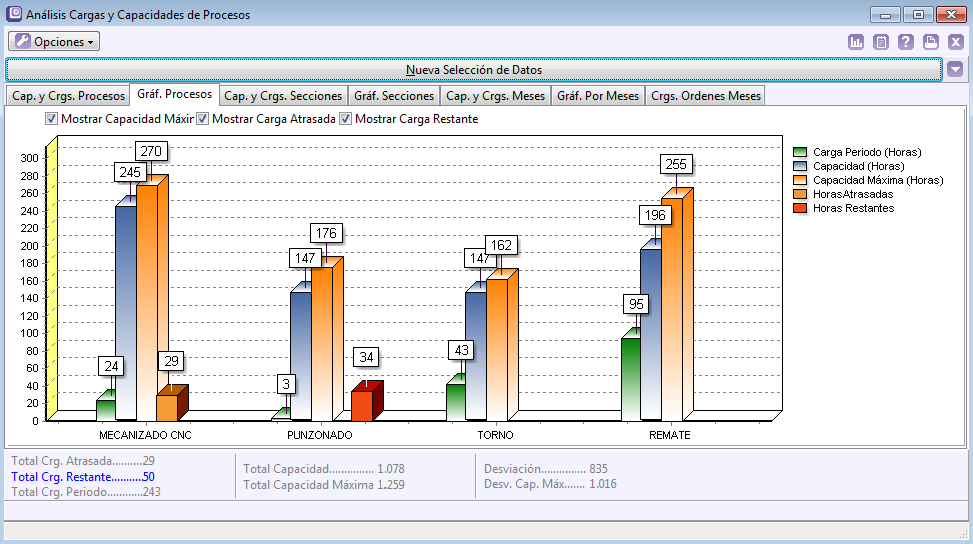This screenshot has height=544, width=973.
Task: Click the bar chart icon in toolbar
Action: pyautogui.click(x=856, y=42)
